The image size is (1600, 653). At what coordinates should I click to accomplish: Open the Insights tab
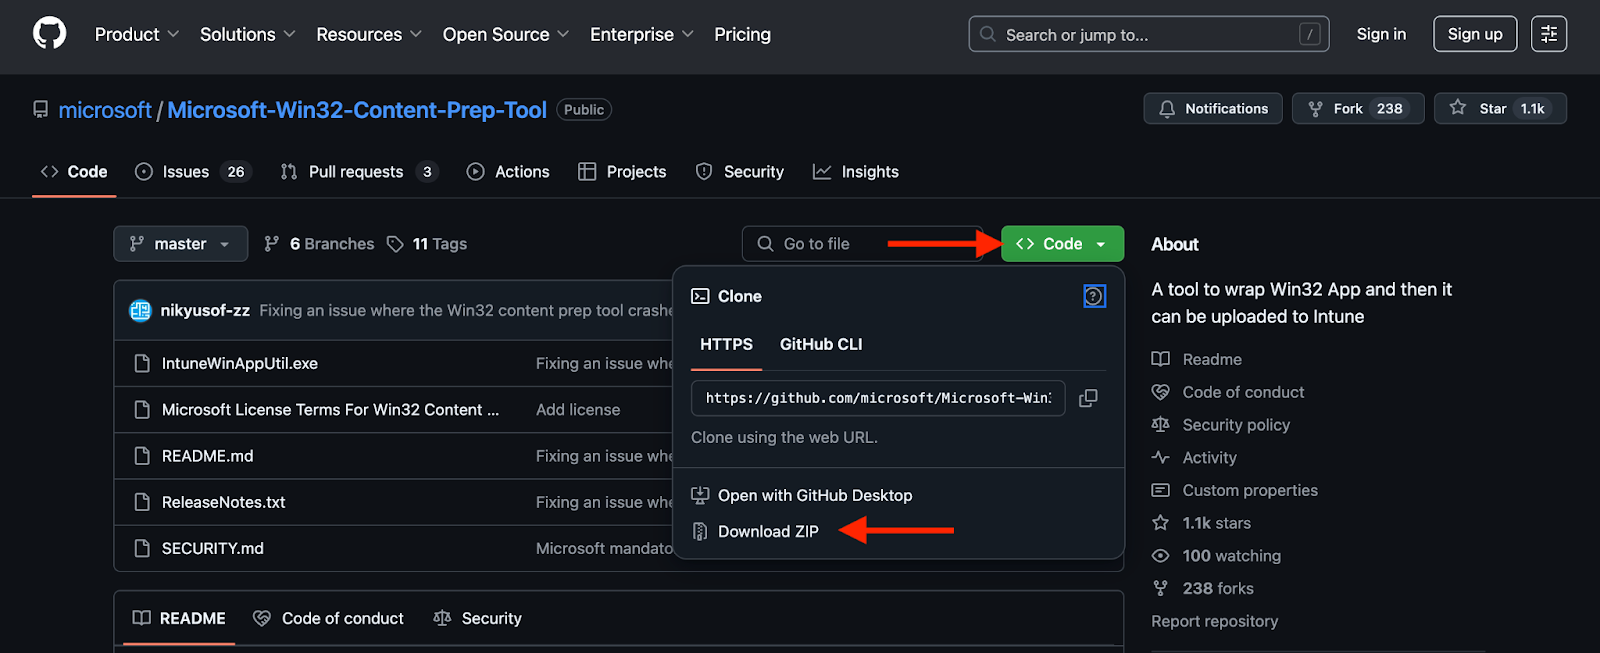(x=856, y=172)
